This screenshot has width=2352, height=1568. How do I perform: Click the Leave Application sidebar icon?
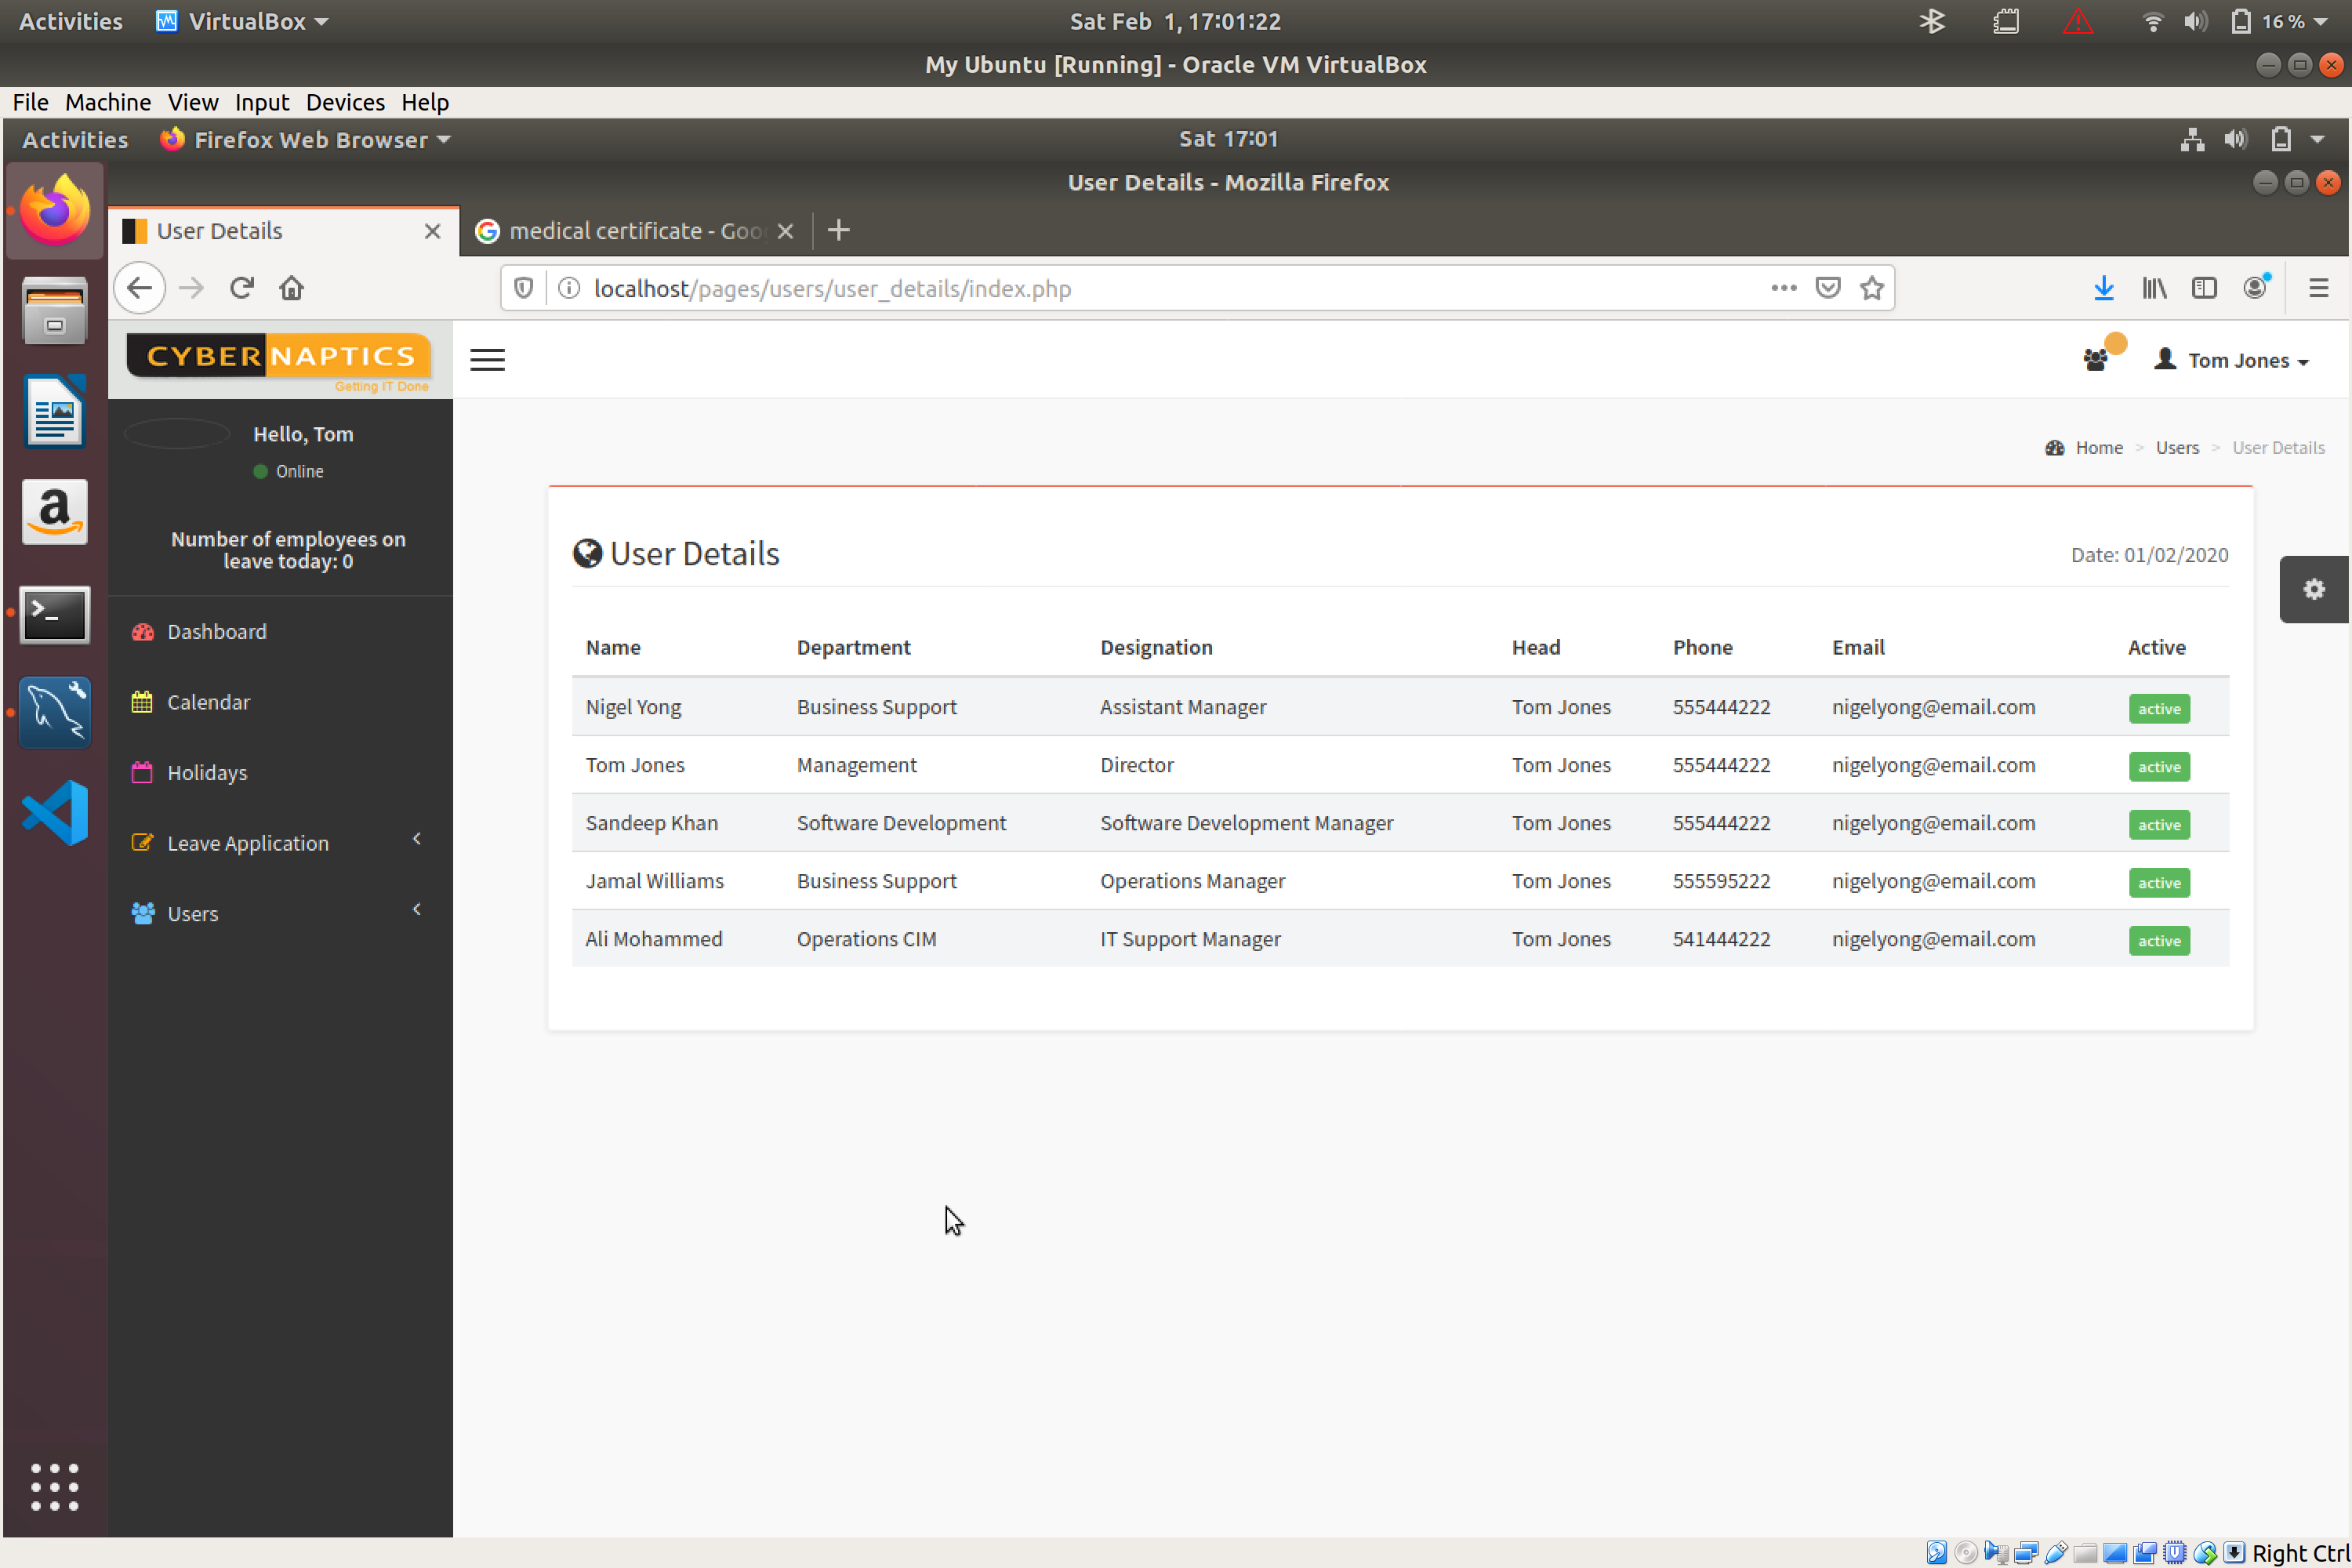[x=143, y=842]
